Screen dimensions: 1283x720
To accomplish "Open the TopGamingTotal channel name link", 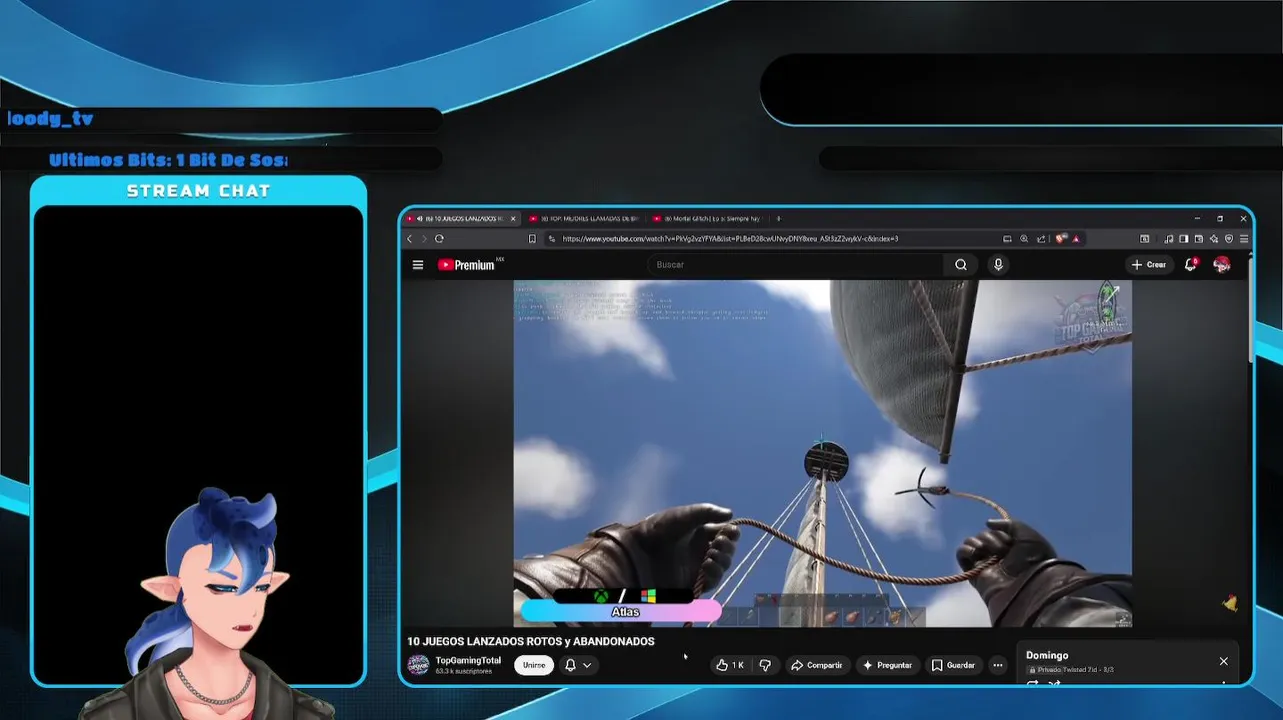I will tap(468, 661).
